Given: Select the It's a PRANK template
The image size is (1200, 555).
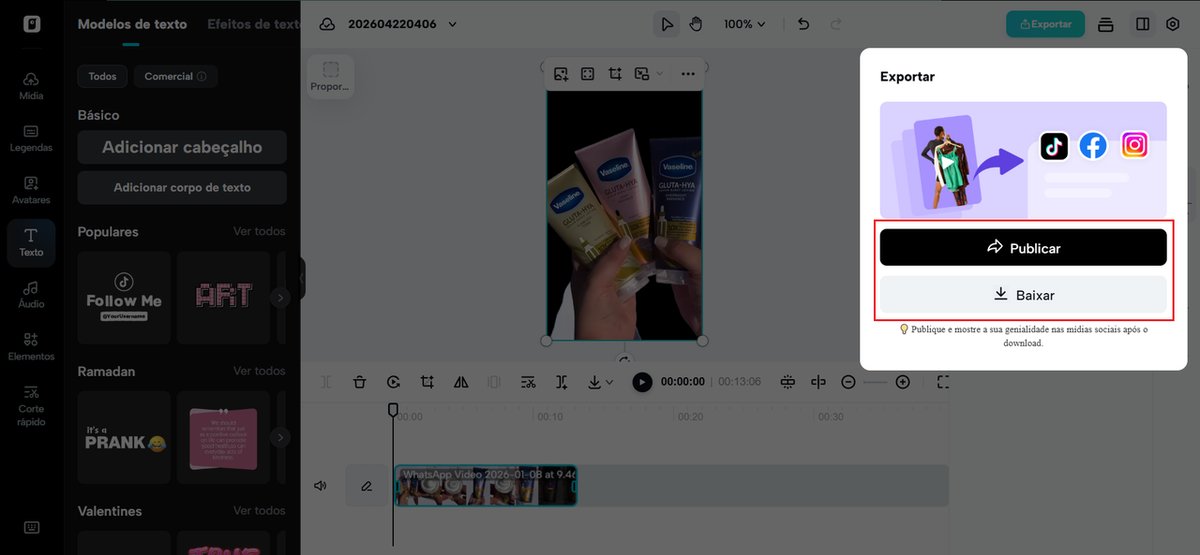Looking at the screenshot, I should (124, 437).
